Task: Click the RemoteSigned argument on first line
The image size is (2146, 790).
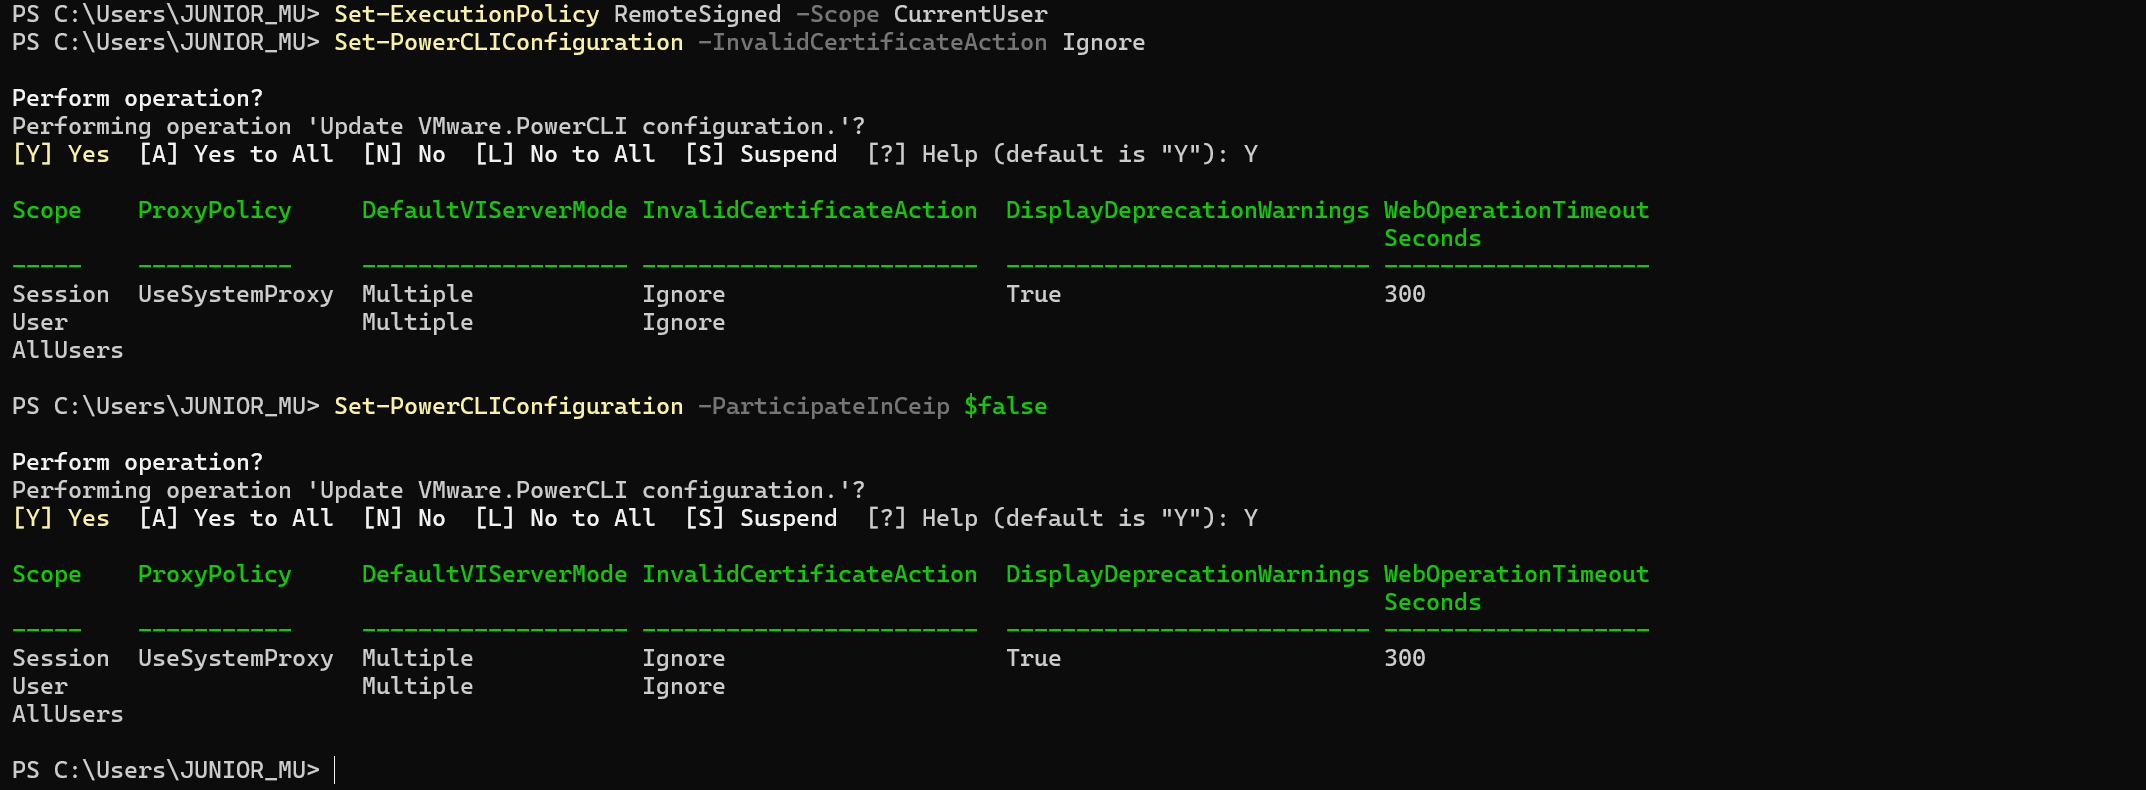Action: (x=697, y=15)
